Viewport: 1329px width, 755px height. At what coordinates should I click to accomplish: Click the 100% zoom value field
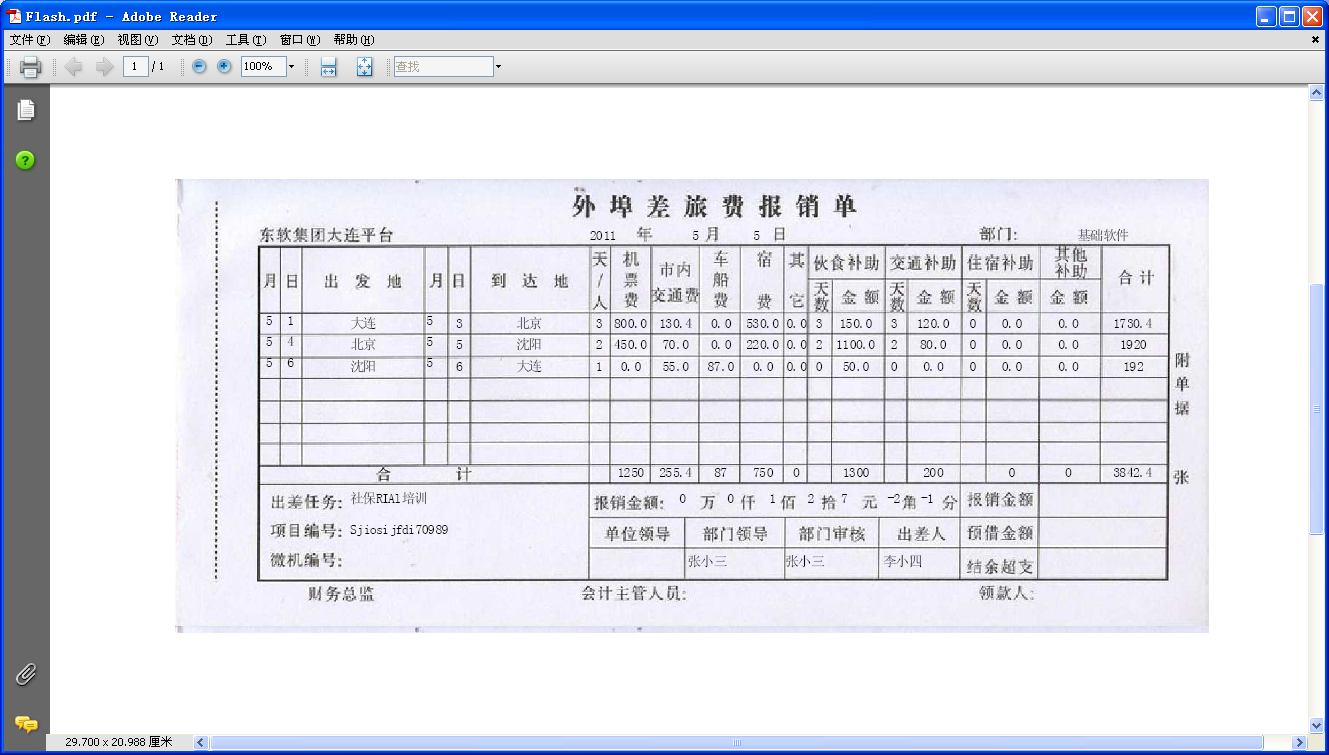coord(263,66)
